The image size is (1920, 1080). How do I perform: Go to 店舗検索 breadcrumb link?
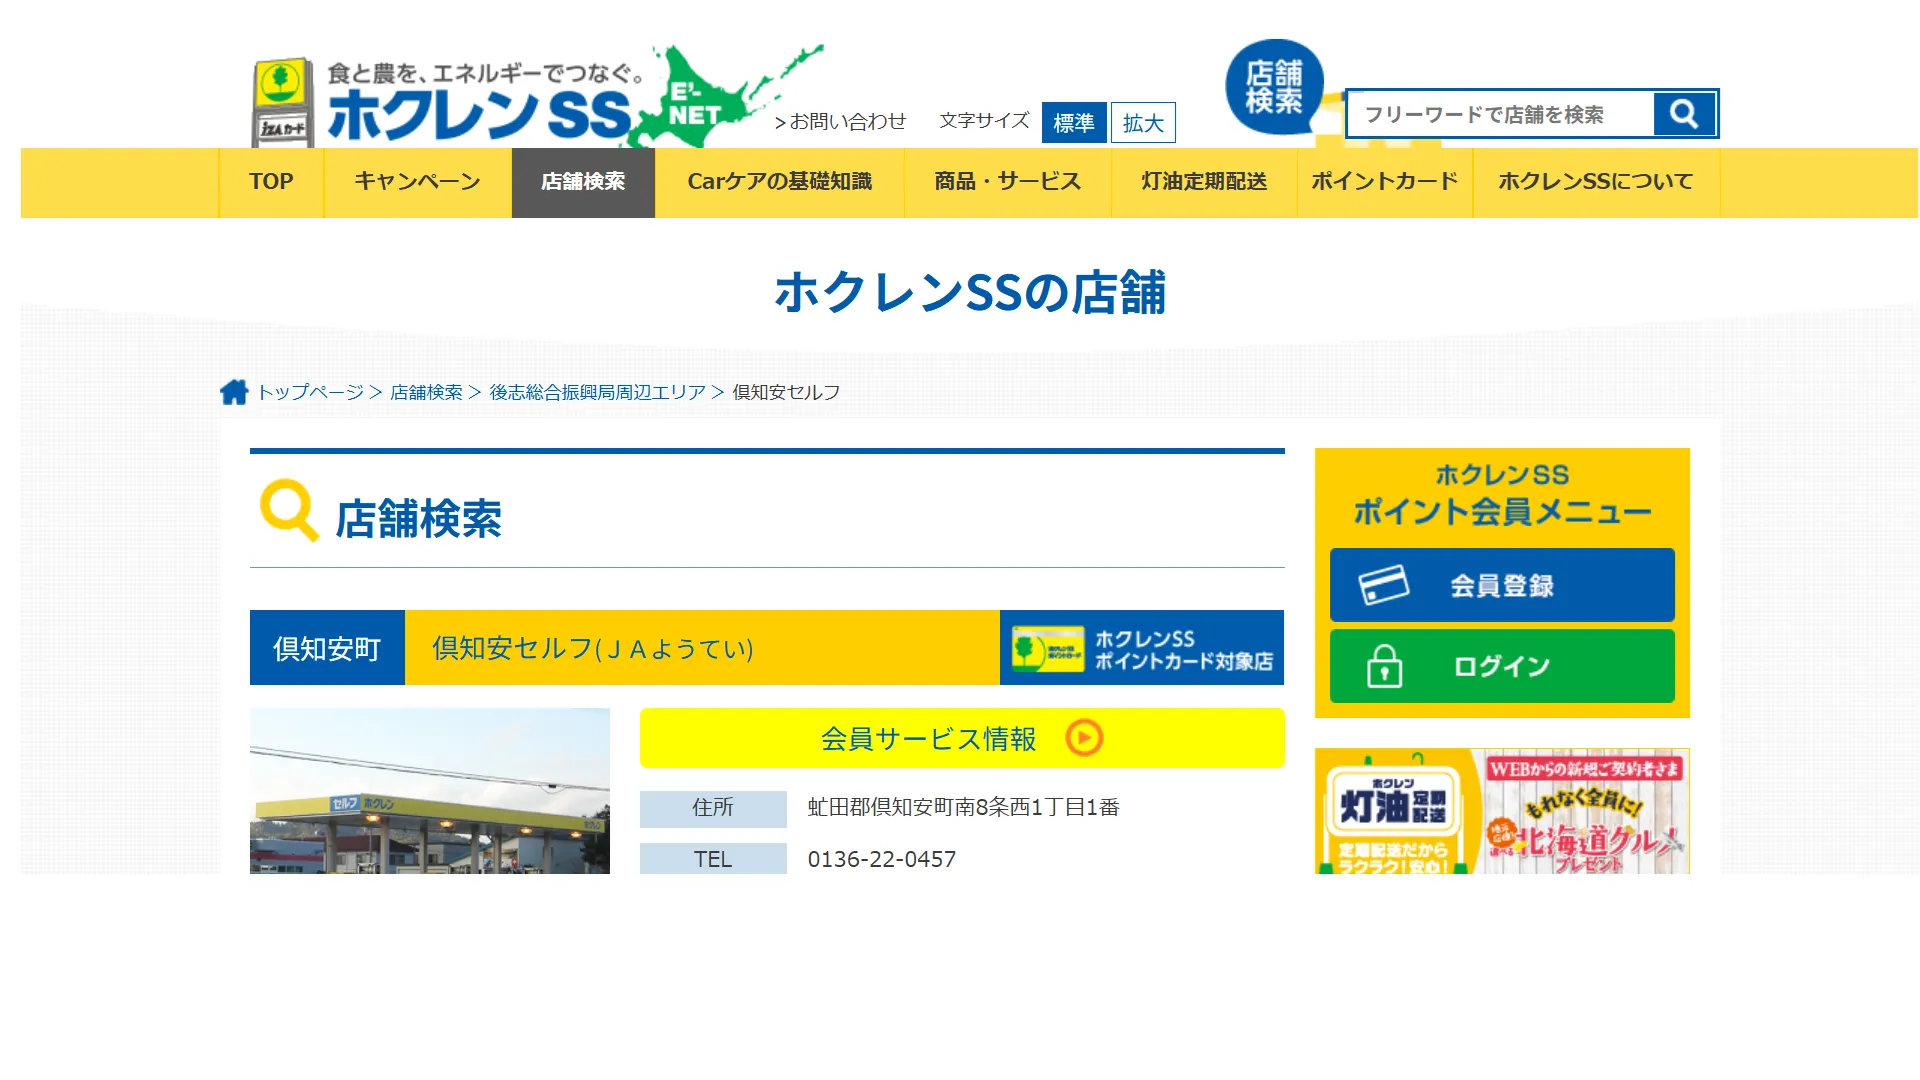click(426, 392)
